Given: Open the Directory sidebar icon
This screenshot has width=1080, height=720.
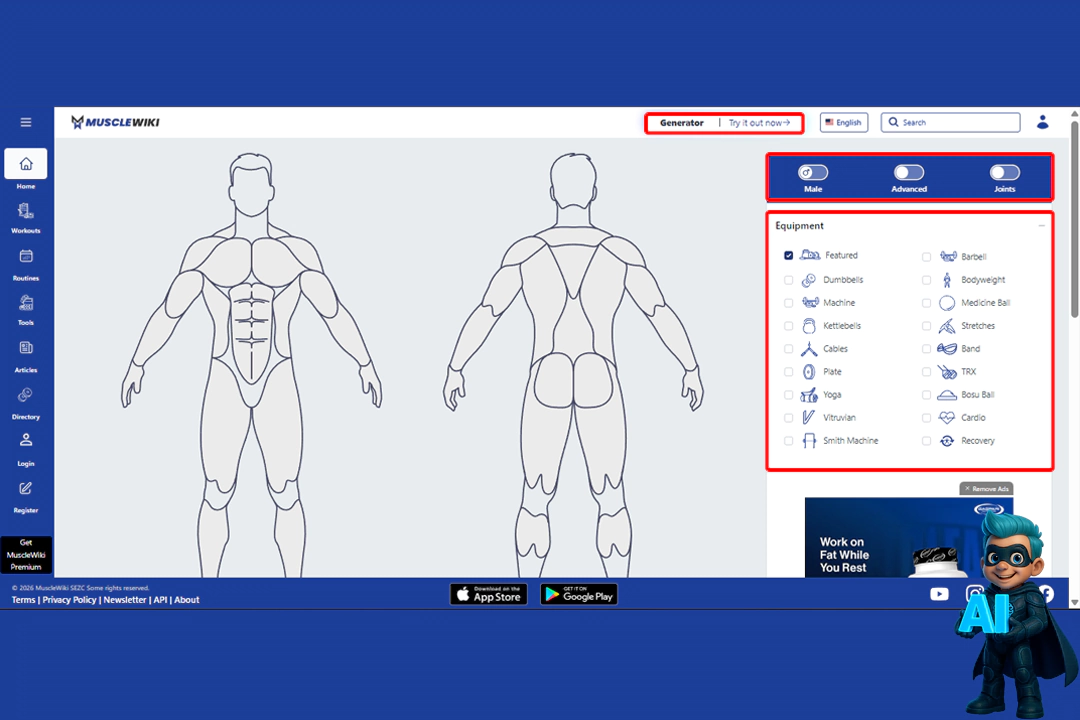Looking at the screenshot, I should tap(26, 396).
